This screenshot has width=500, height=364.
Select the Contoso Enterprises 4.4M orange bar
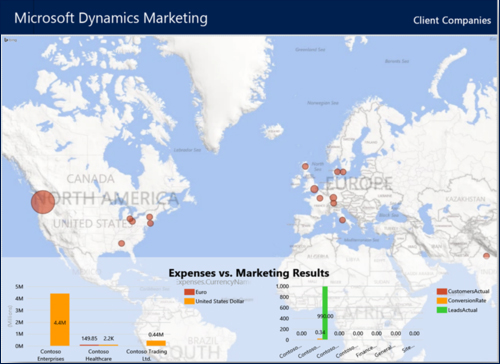pyautogui.click(x=60, y=320)
